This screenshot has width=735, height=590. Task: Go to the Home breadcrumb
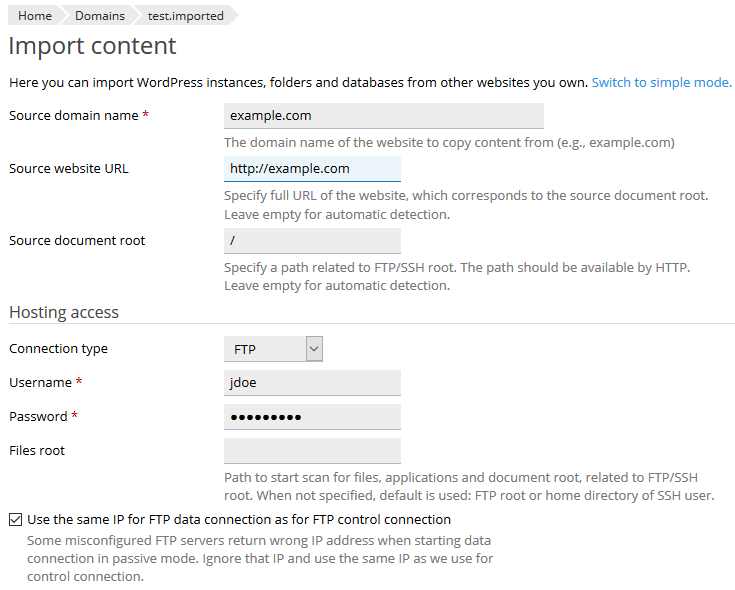[x=35, y=15]
